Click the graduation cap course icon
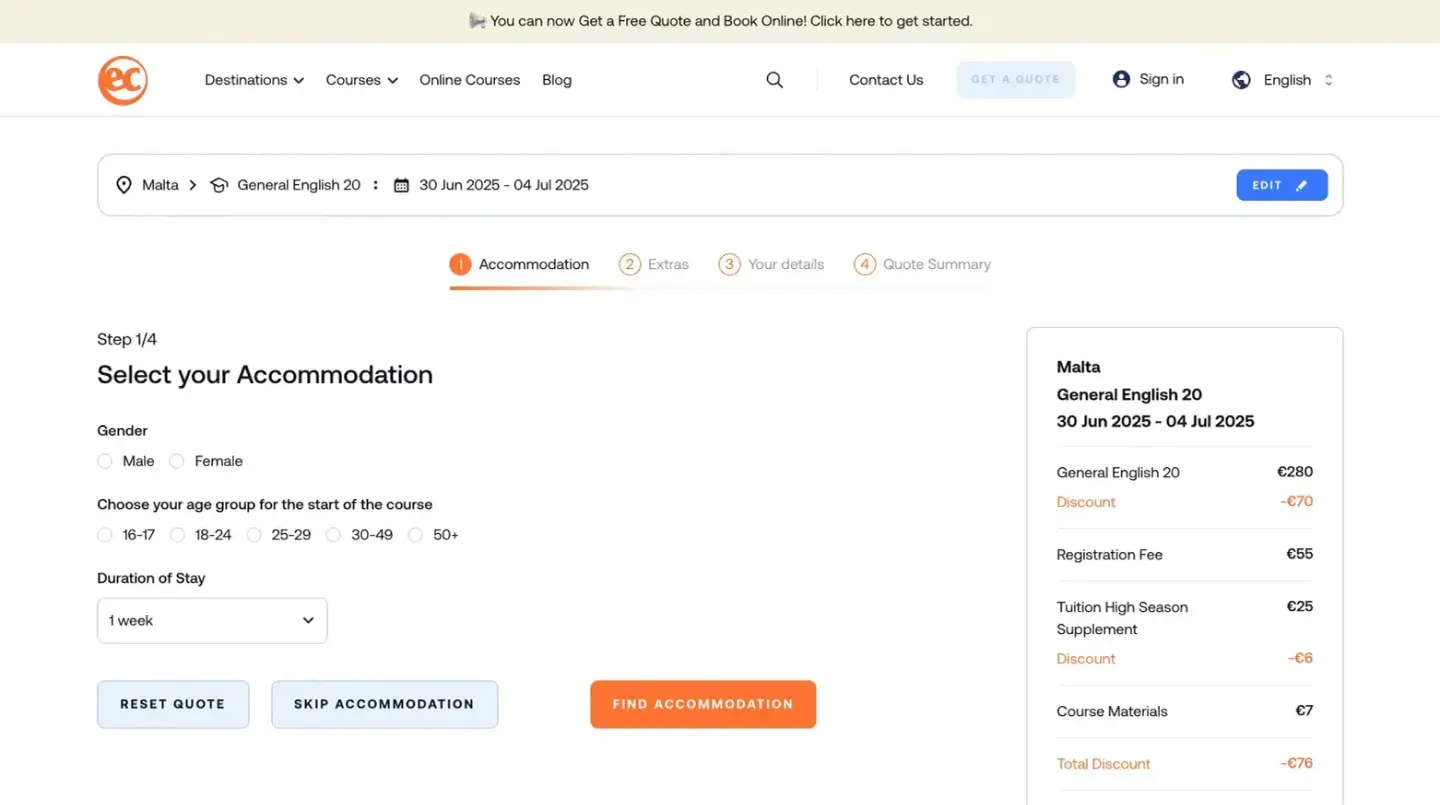The image size is (1440, 805). click(219, 185)
